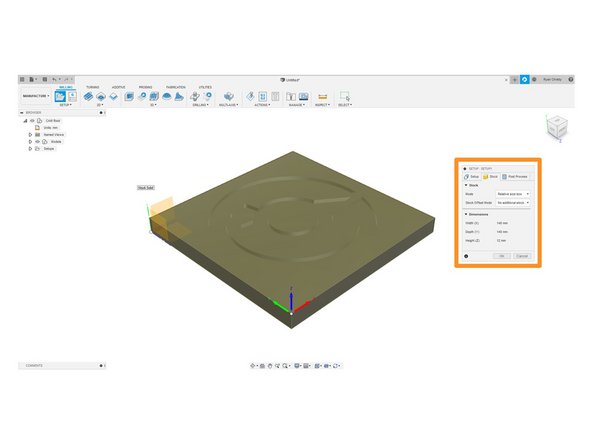The width and height of the screenshot is (592, 444).
Task: Click the ViewCube in top right
Action: click(x=557, y=126)
